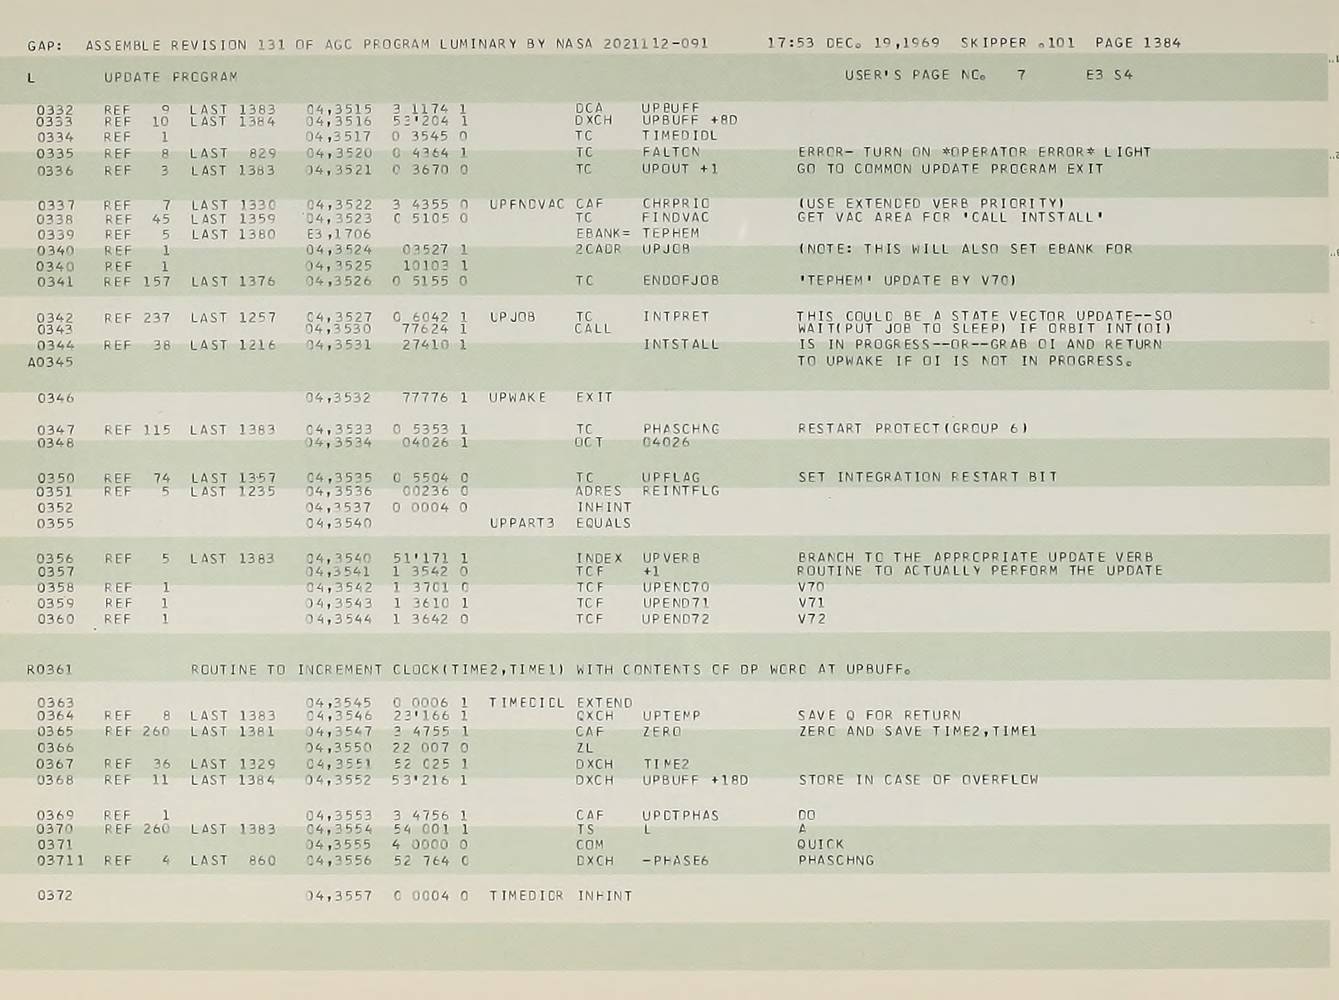
Task: Click the line number 'R0361'
Action: [x=50, y=670]
